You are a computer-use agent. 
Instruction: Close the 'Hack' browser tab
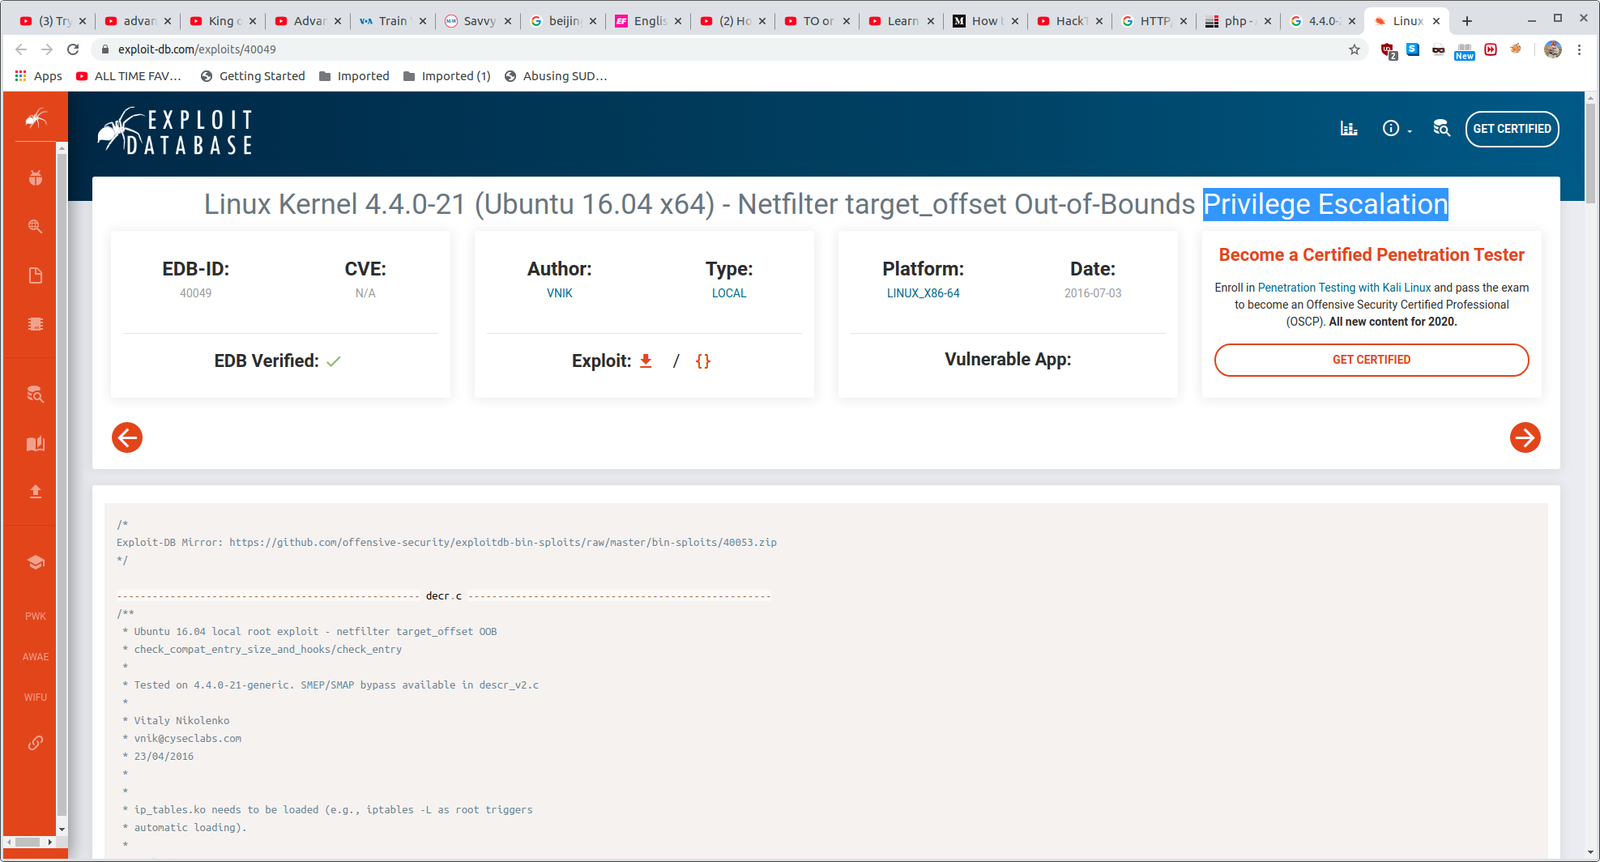tap(1099, 21)
